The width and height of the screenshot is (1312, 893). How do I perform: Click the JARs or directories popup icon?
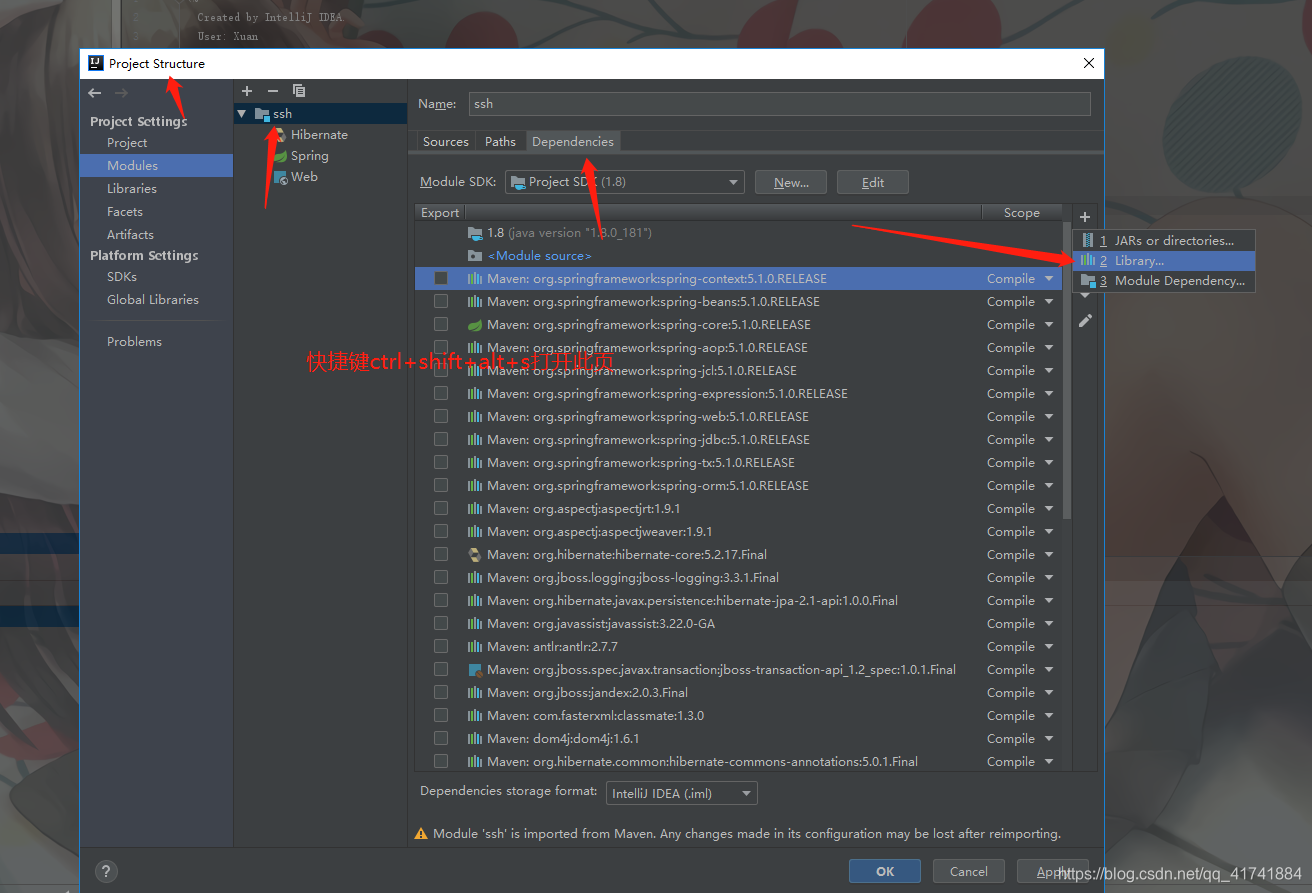[x=1088, y=240]
